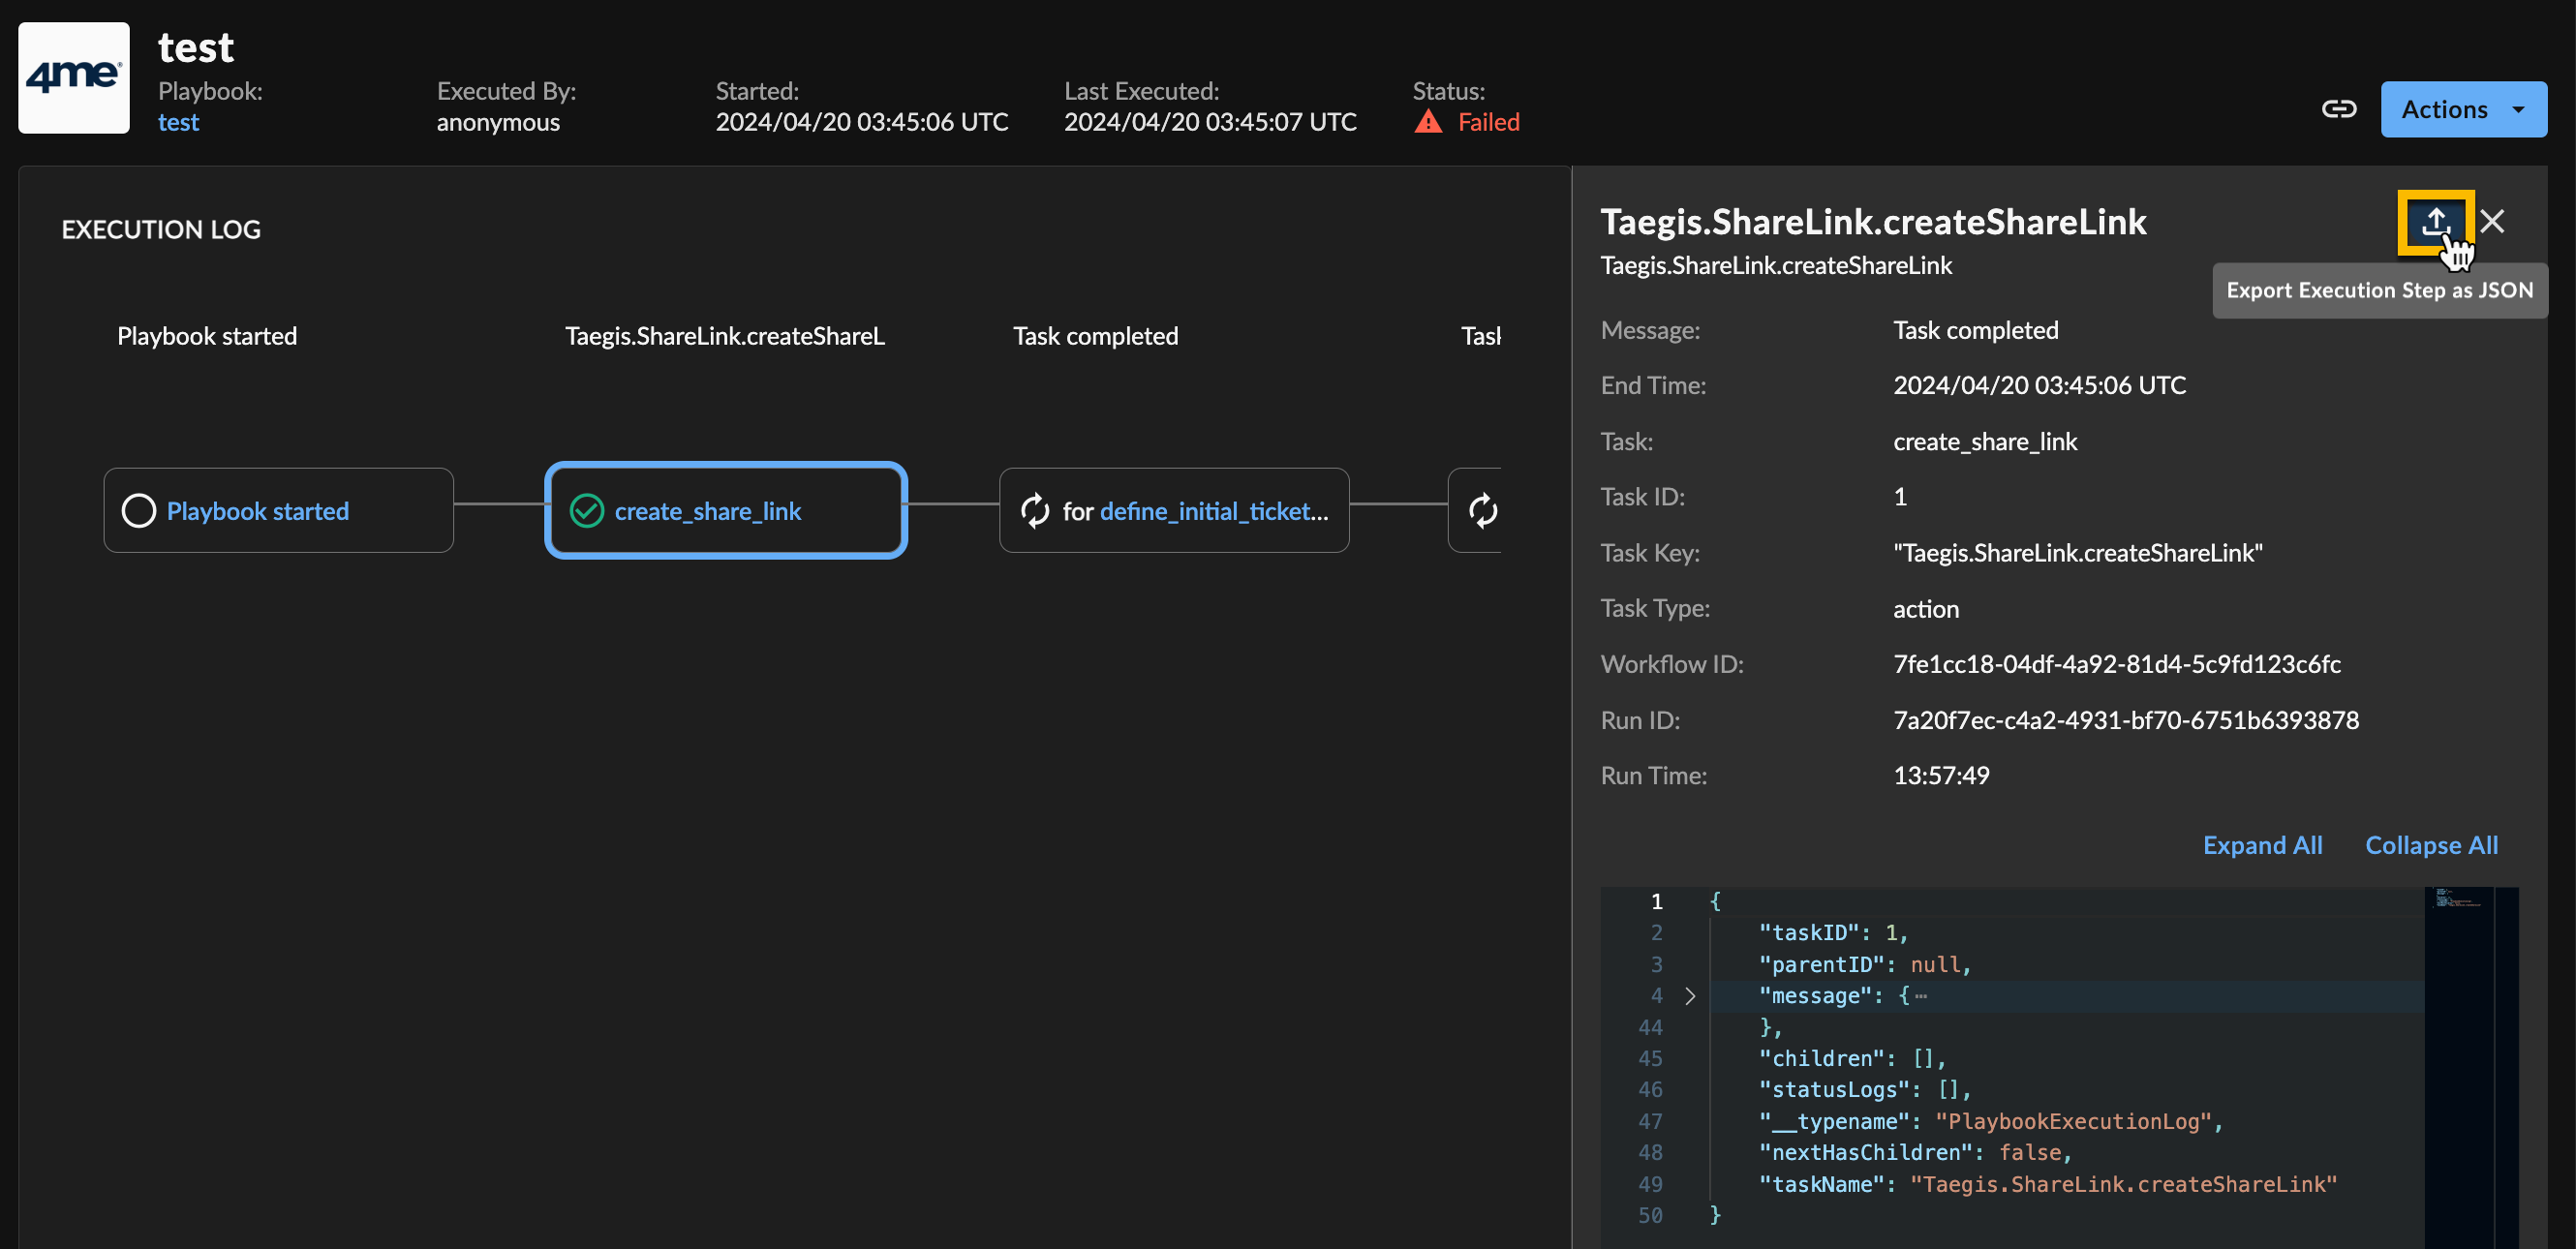Expand the folded "message" JSON object
Image resolution: width=2576 pixels, height=1249 pixels.
pyautogui.click(x=1689, y=996)
